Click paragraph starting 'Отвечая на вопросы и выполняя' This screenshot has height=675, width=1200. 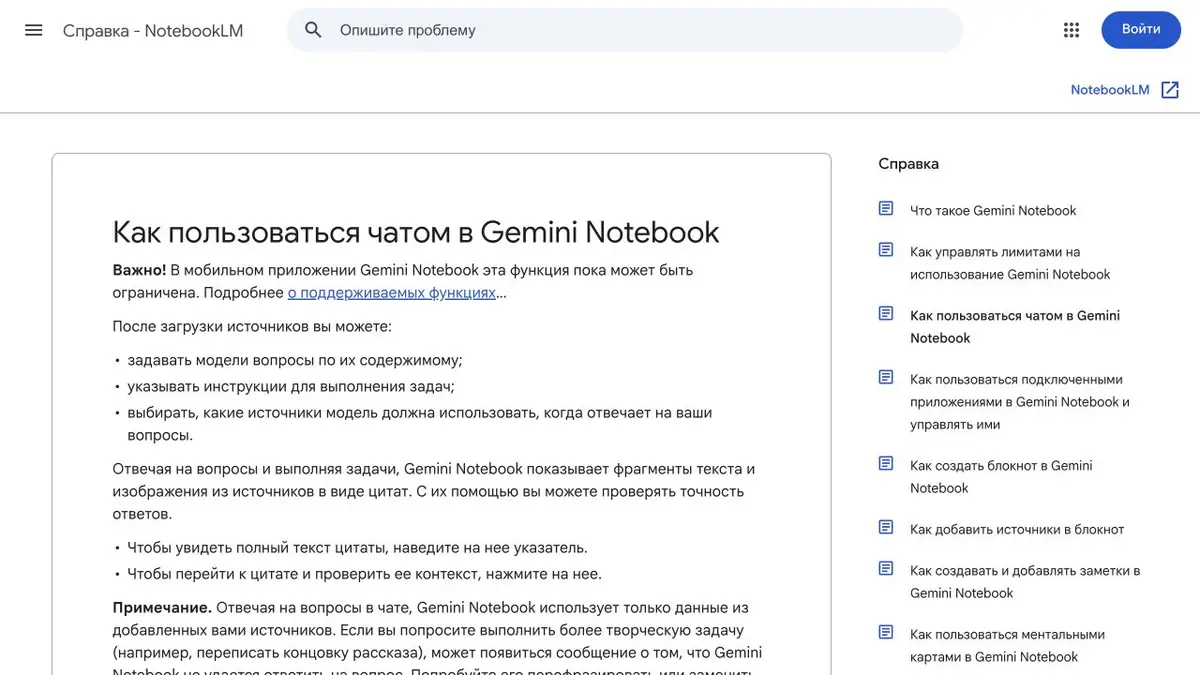(x=433, y=491)
